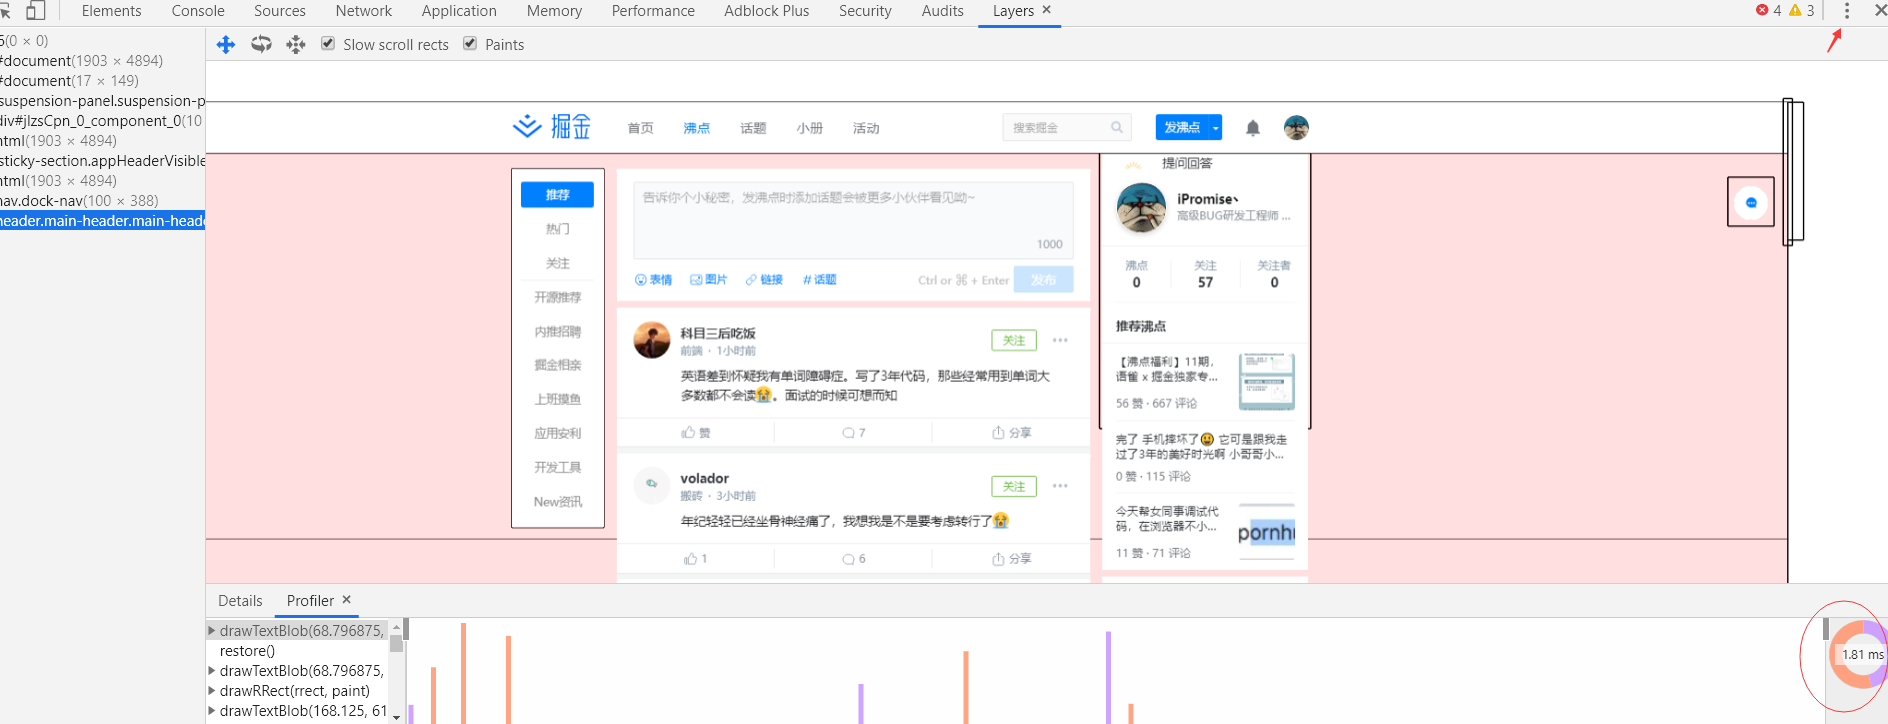Viewport: 1888px width, 724px height.
Task: Open more options on 科目三后吃饭 post
Action: coord(1060,340)
